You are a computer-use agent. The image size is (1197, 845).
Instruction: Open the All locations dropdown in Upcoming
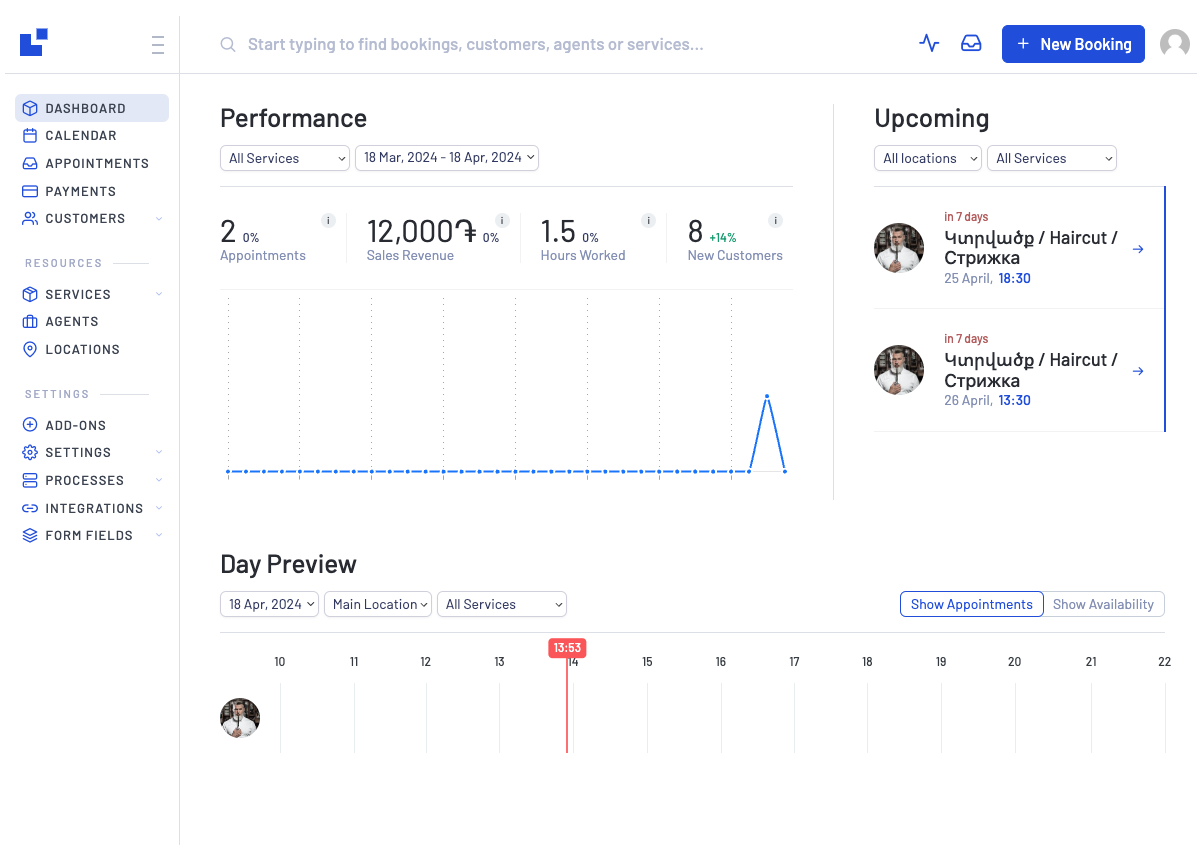pyautogui.click(x=927, y=158)
